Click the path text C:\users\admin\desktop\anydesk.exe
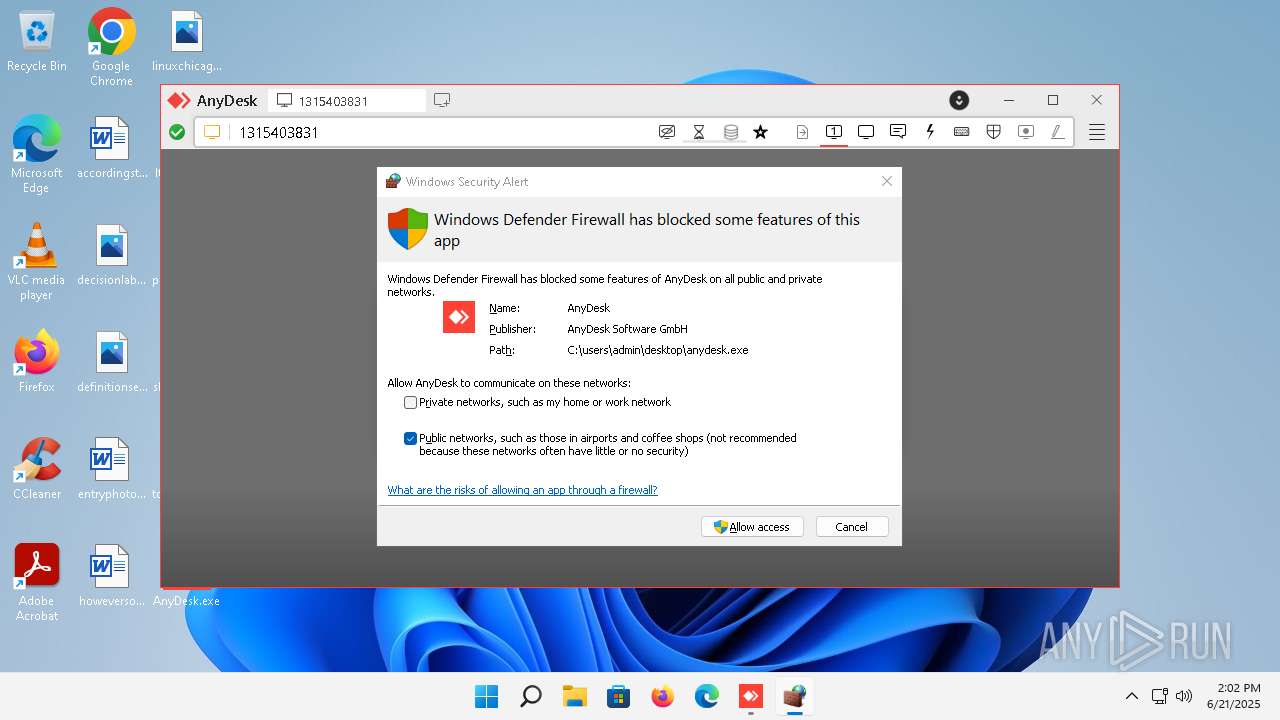Viewport: 1280px width, 720px height. coord(657,350)
